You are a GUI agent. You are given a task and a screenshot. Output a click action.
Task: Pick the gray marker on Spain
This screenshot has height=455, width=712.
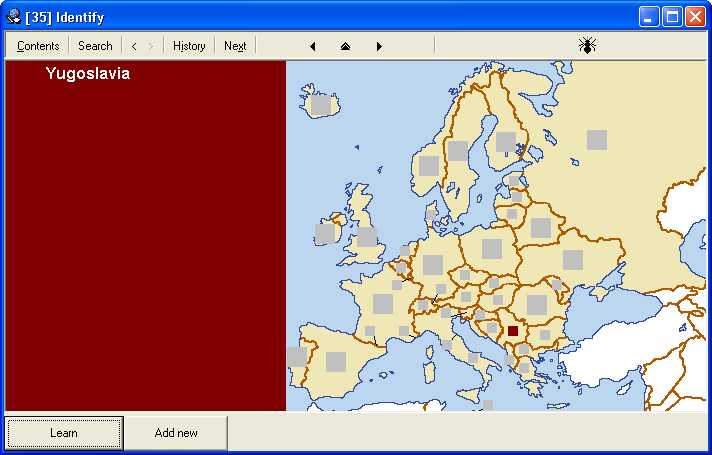(336, 361)
